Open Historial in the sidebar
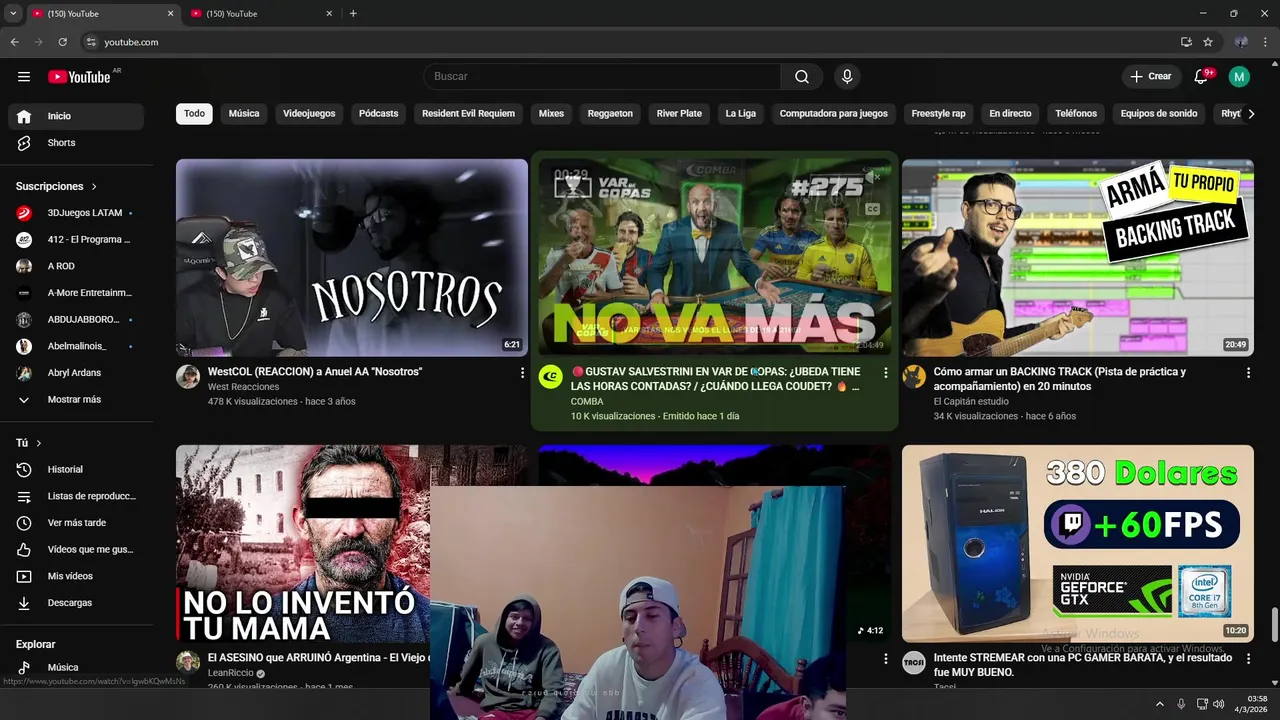Image resolution: width=1280 pixels, height=720 pixels. [x=76, y=469]
